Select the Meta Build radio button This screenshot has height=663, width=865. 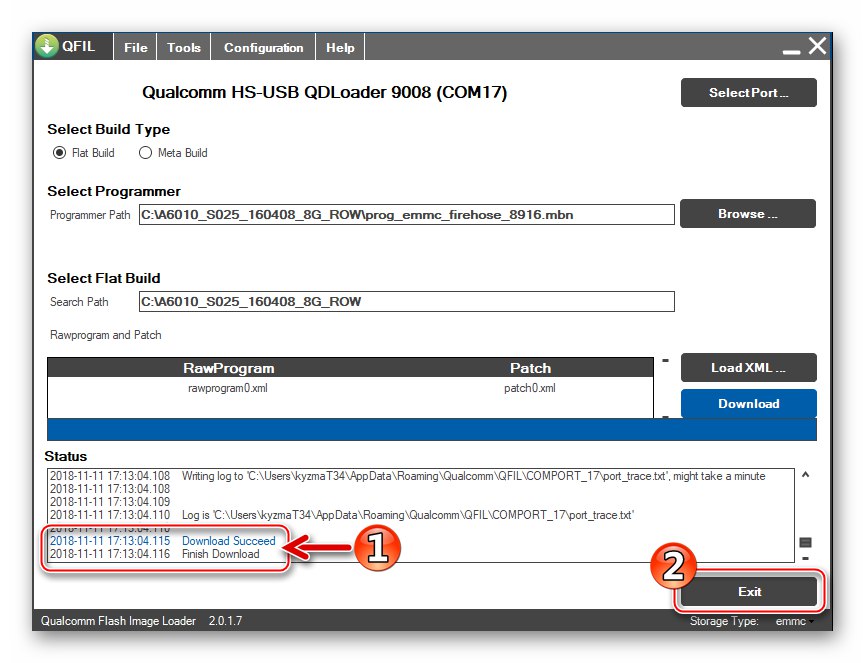(x=145, y=153)
